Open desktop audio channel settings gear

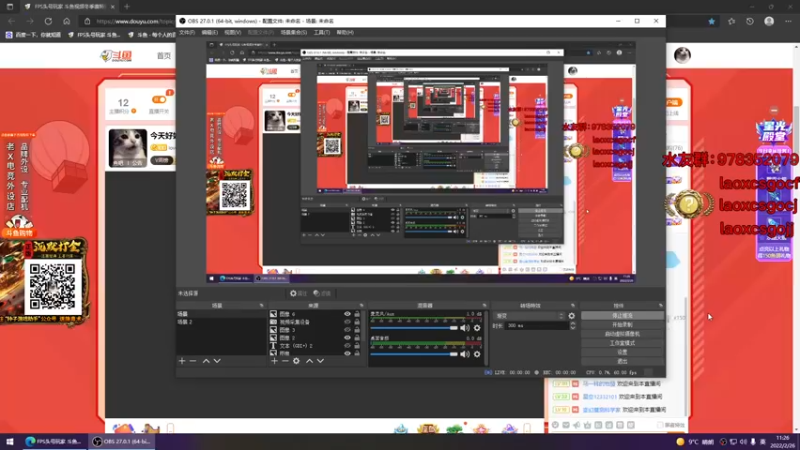pos(477,354)
